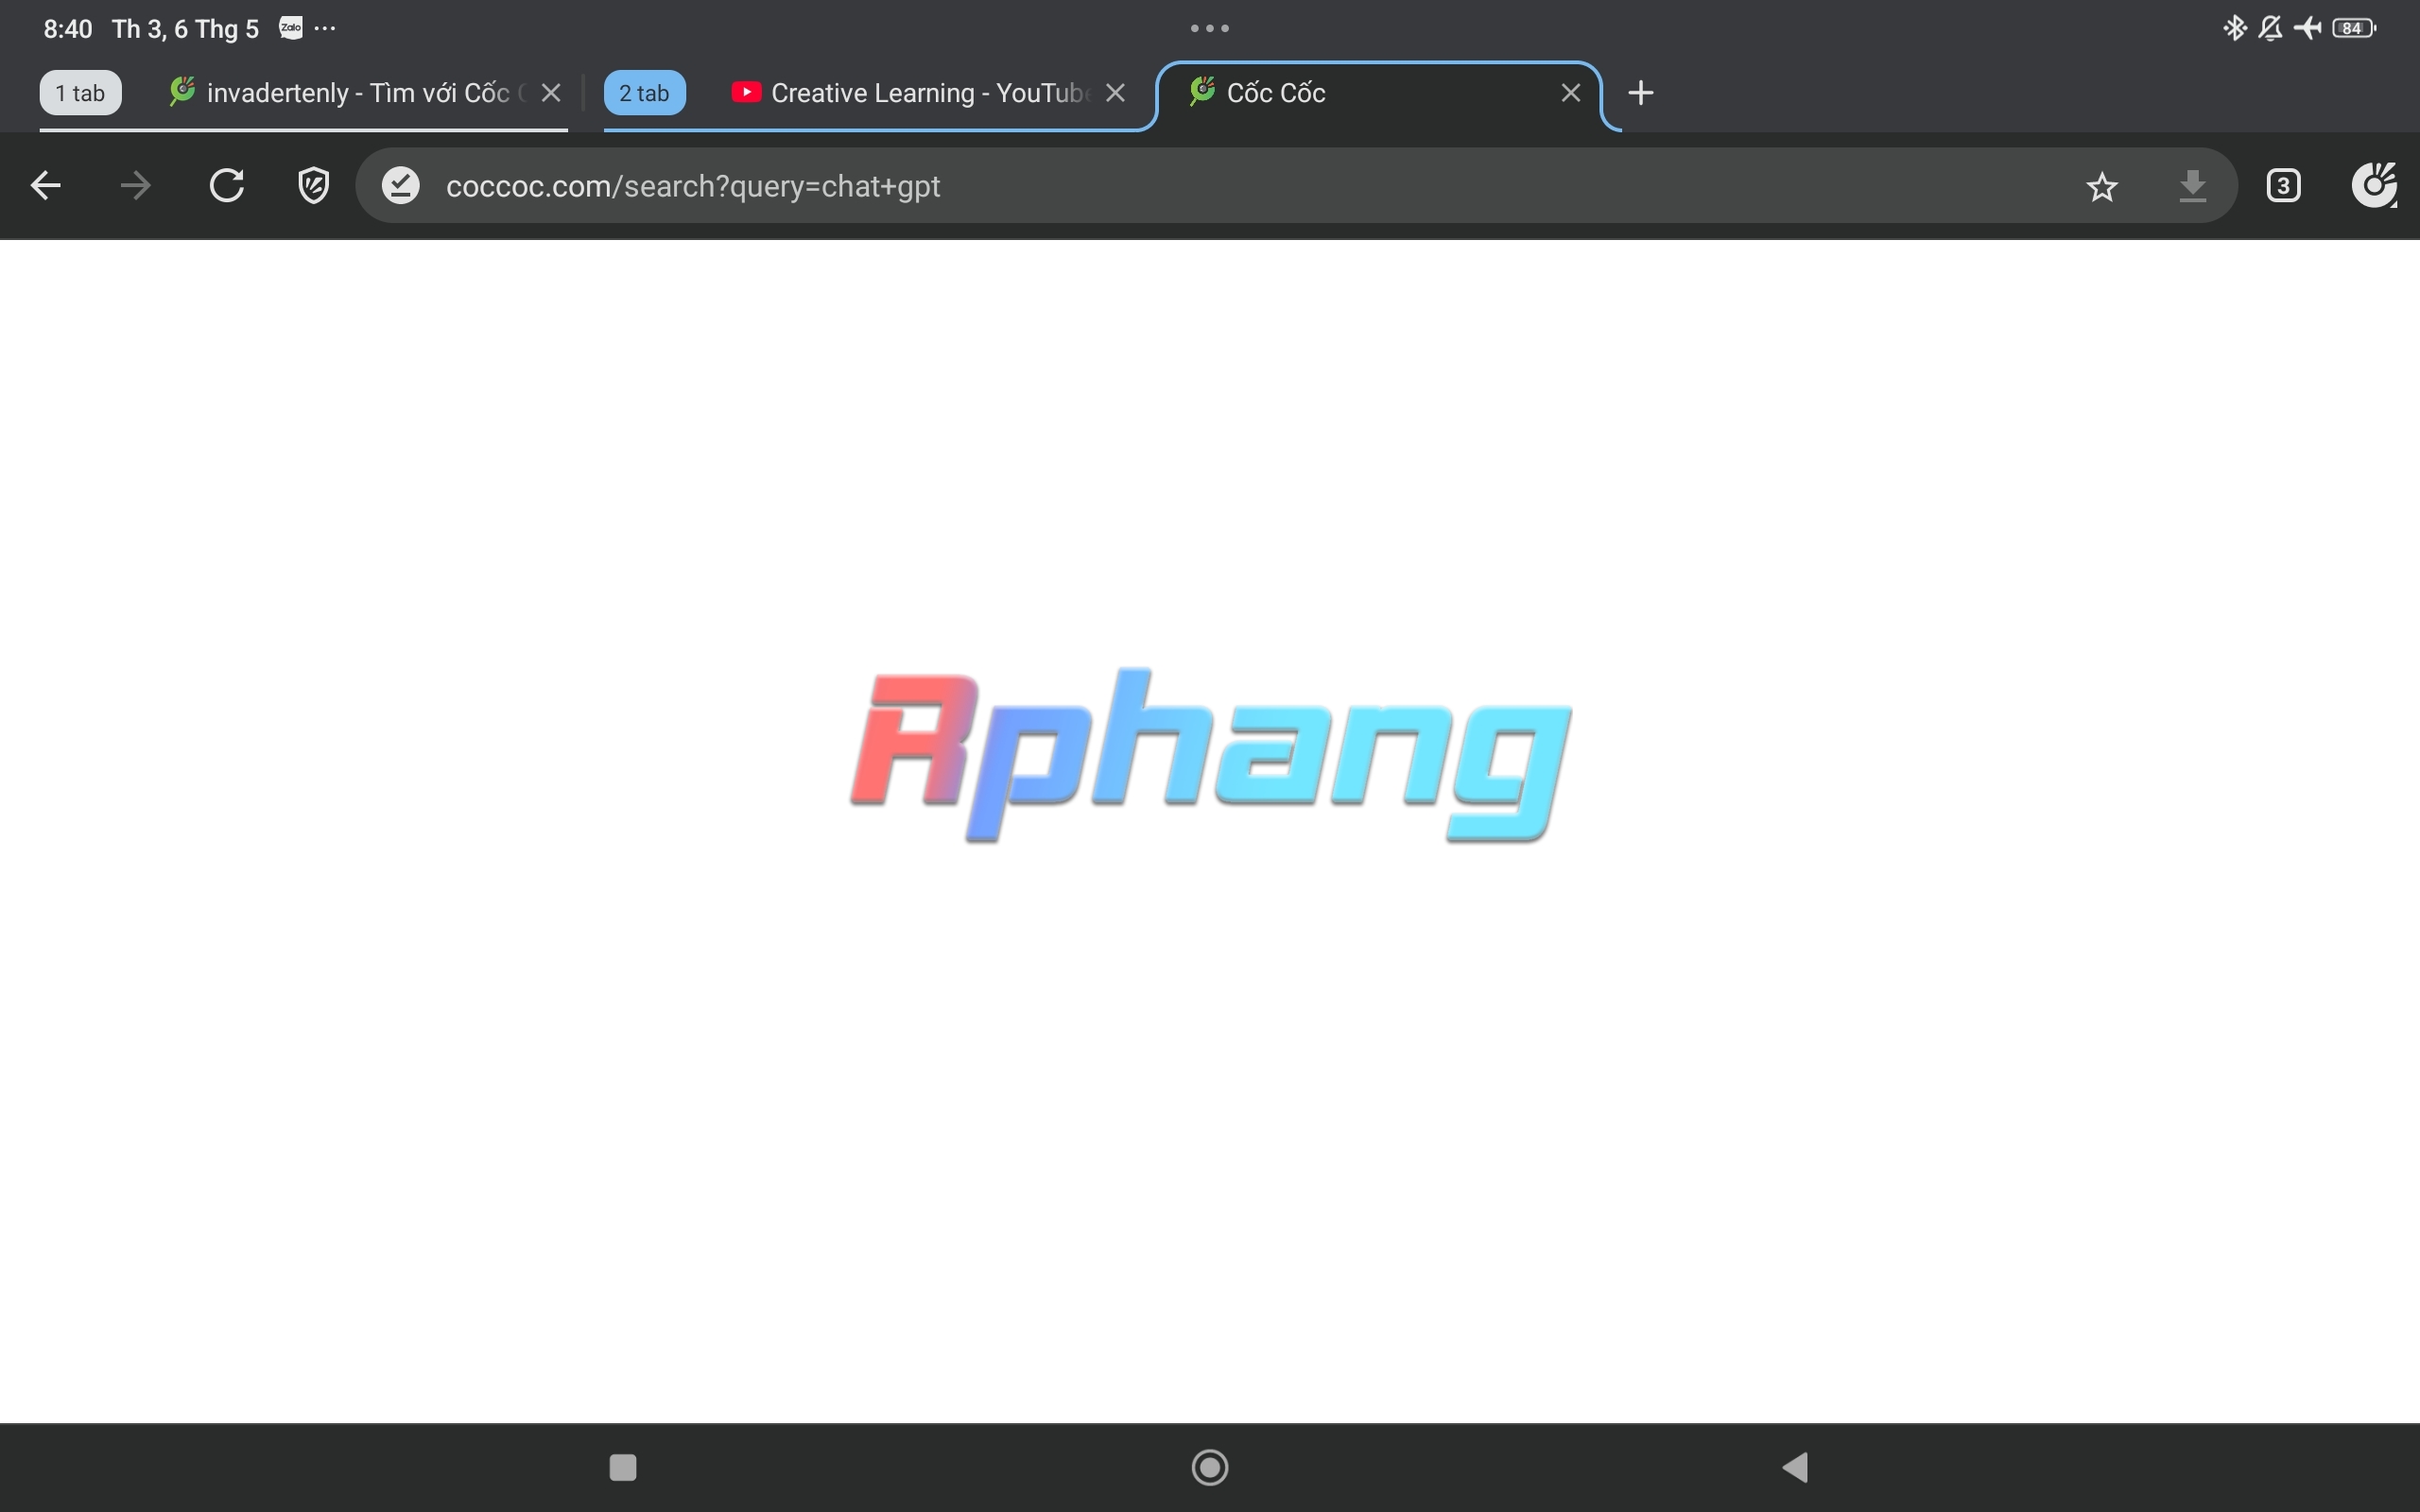Open downloads from the address bar
2420x1512 pixels.
tap(2192, 186)
